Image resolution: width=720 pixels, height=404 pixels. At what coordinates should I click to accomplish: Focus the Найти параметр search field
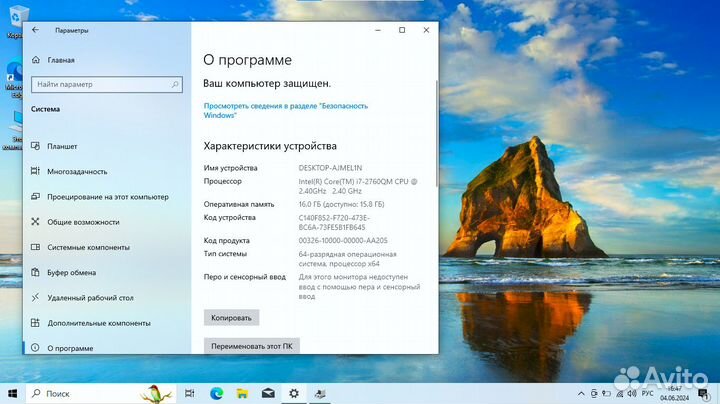[x=107, y=84]
